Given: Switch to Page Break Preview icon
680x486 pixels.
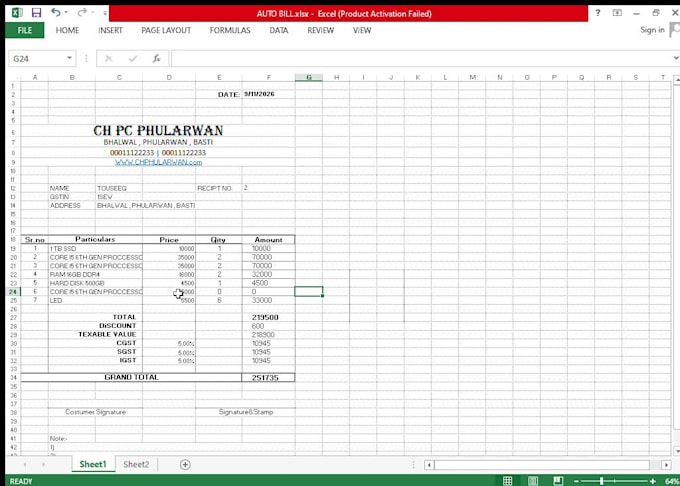Looking at the screenshot, I should click(558, 481).
